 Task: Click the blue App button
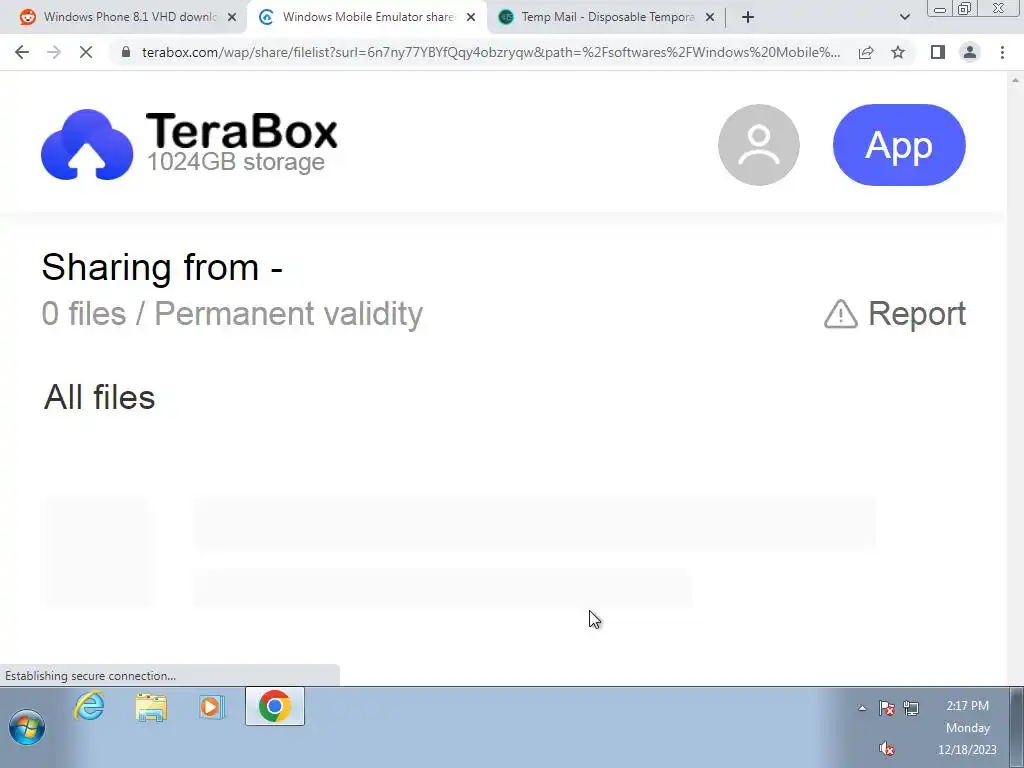pos(899,144)
